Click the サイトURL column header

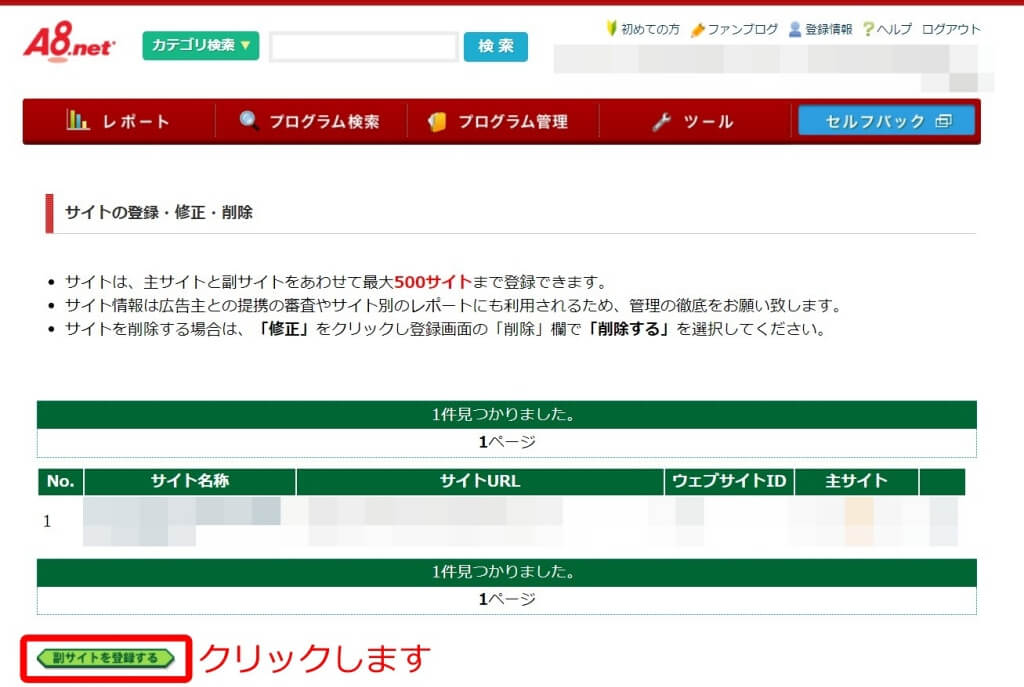[x=480, y=481]
